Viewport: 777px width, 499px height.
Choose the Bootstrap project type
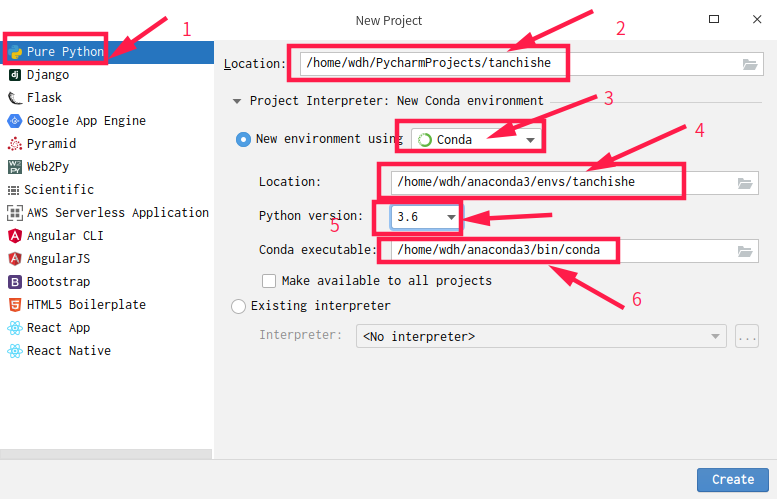[107, 281]
